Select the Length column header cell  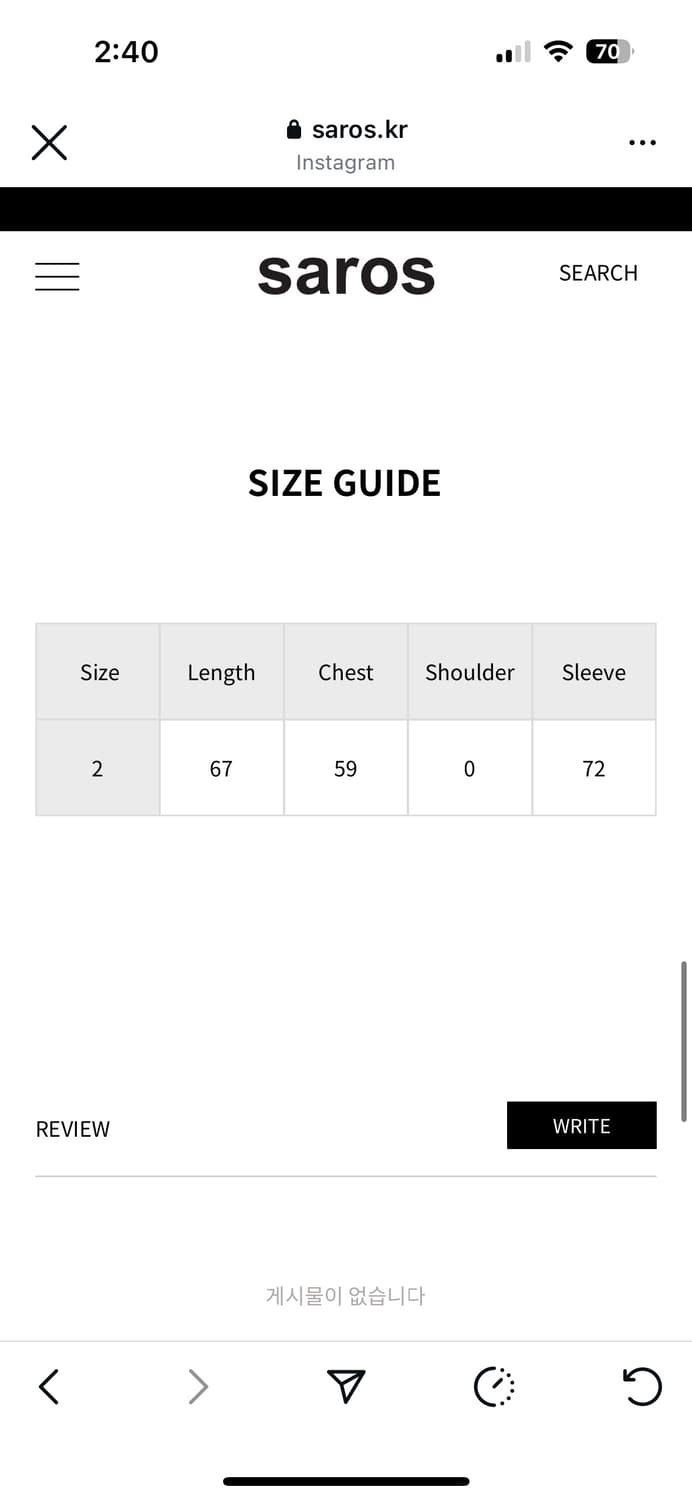point(221,672)
